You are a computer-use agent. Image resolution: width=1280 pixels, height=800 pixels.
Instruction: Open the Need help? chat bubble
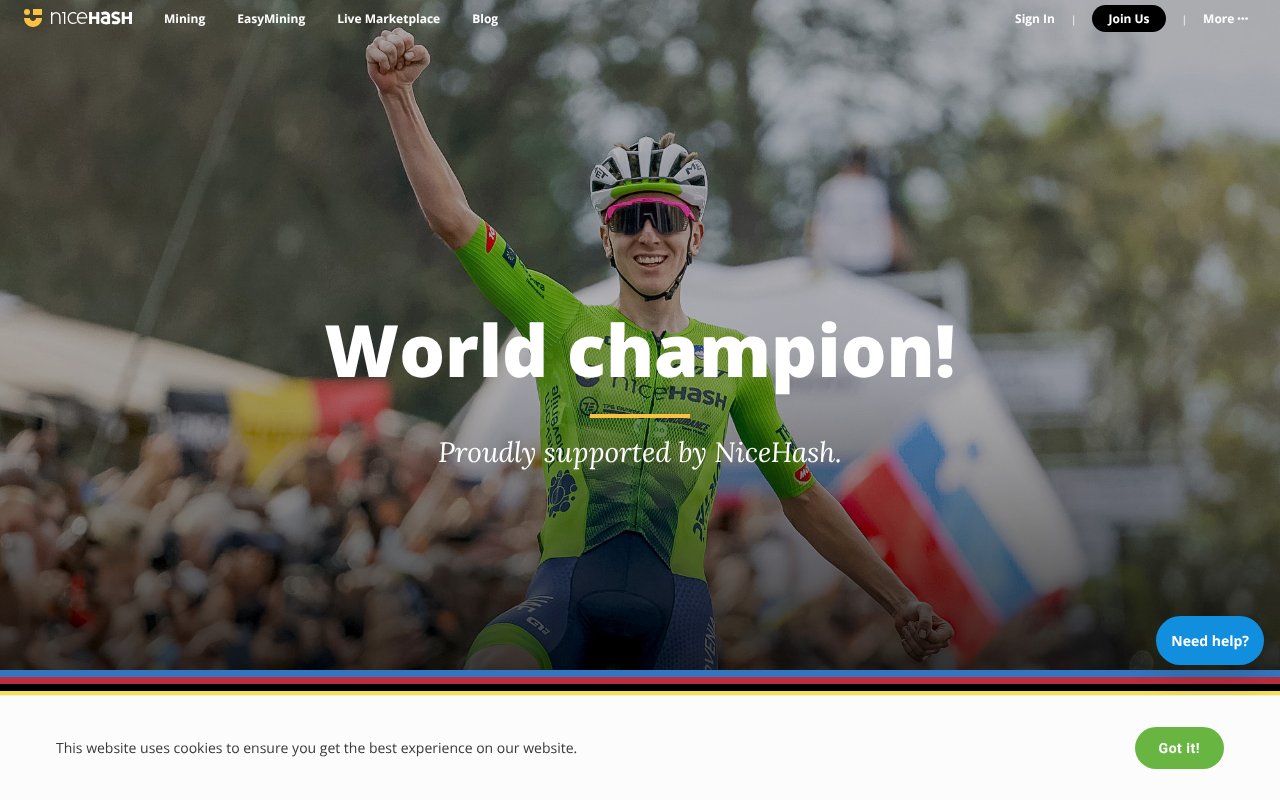click(x=1210, y=641)
